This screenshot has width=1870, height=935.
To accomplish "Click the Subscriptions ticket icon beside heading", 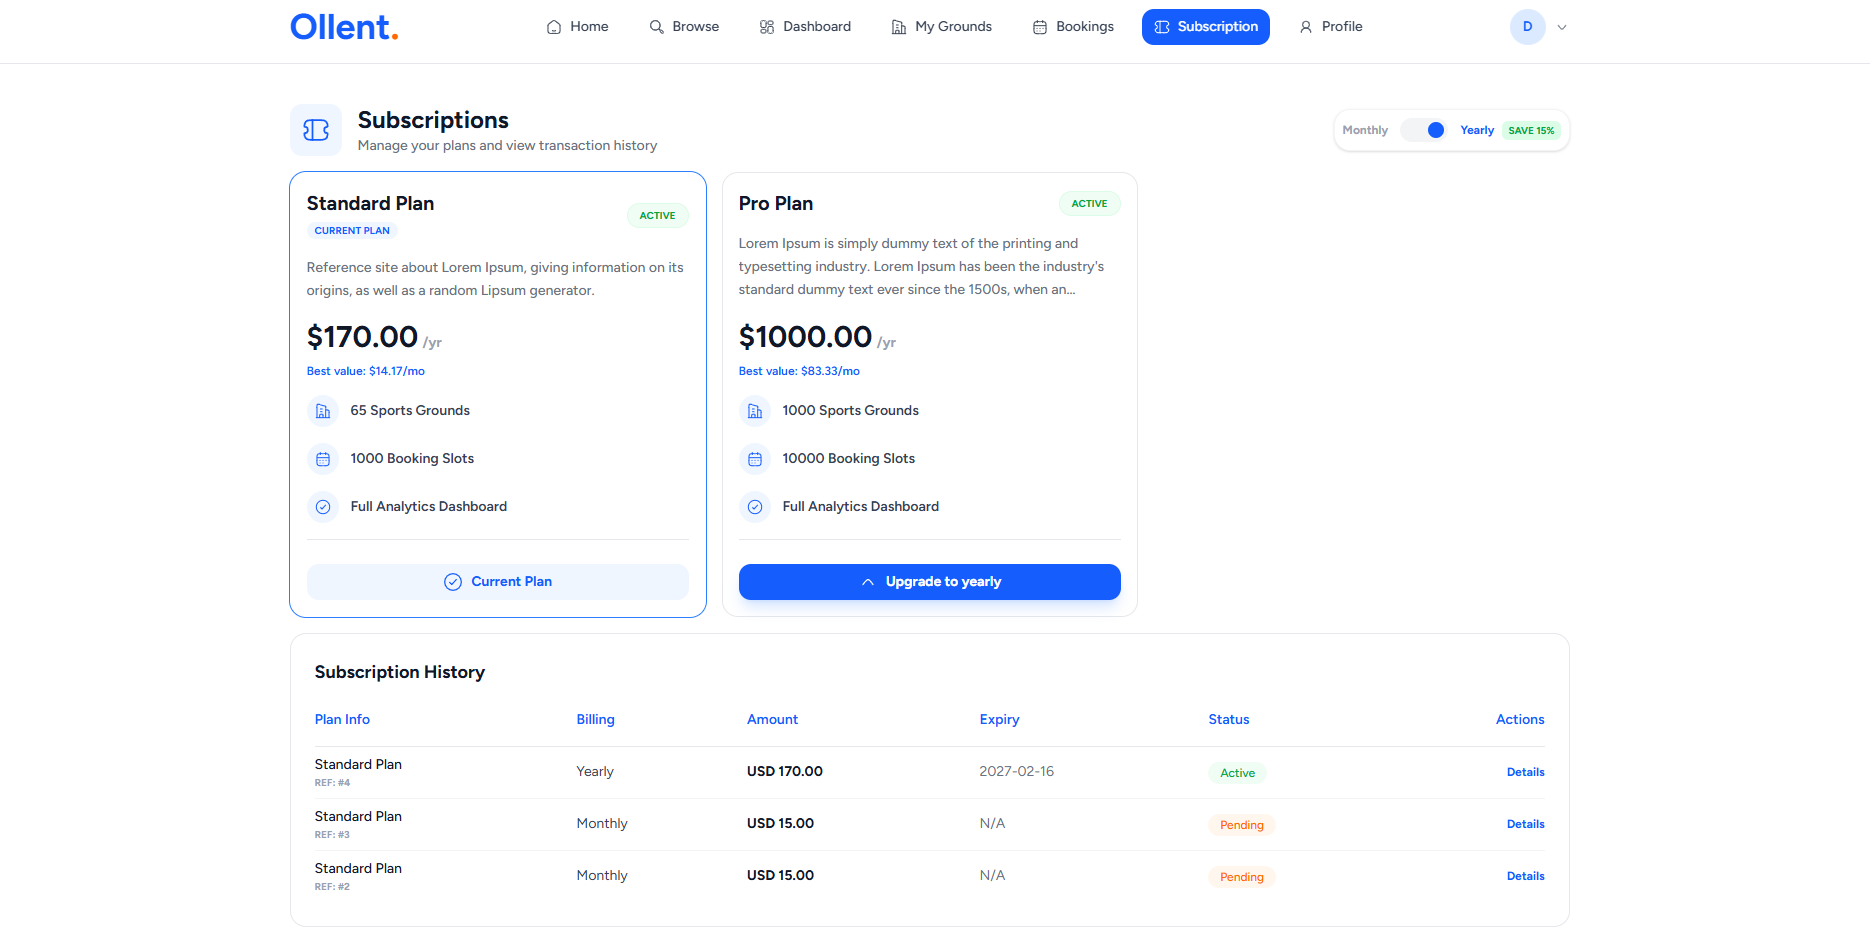I will coord(316,130).
